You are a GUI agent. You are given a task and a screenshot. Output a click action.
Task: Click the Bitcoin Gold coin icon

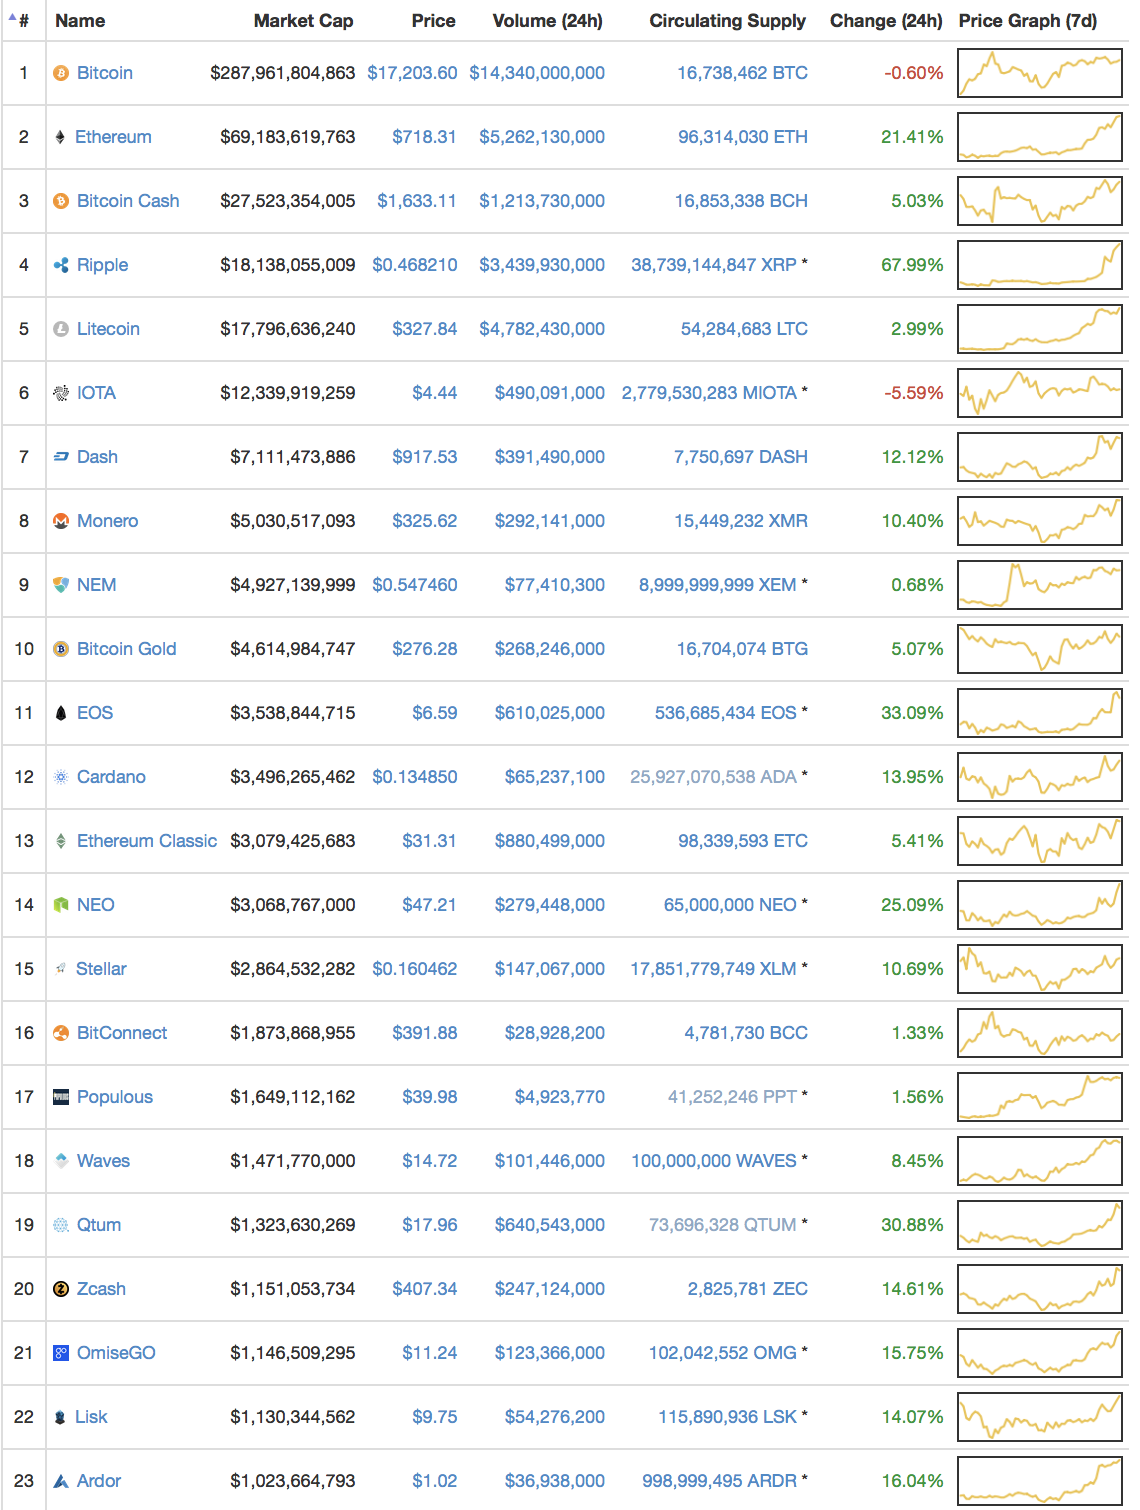[x=61, y=649]
